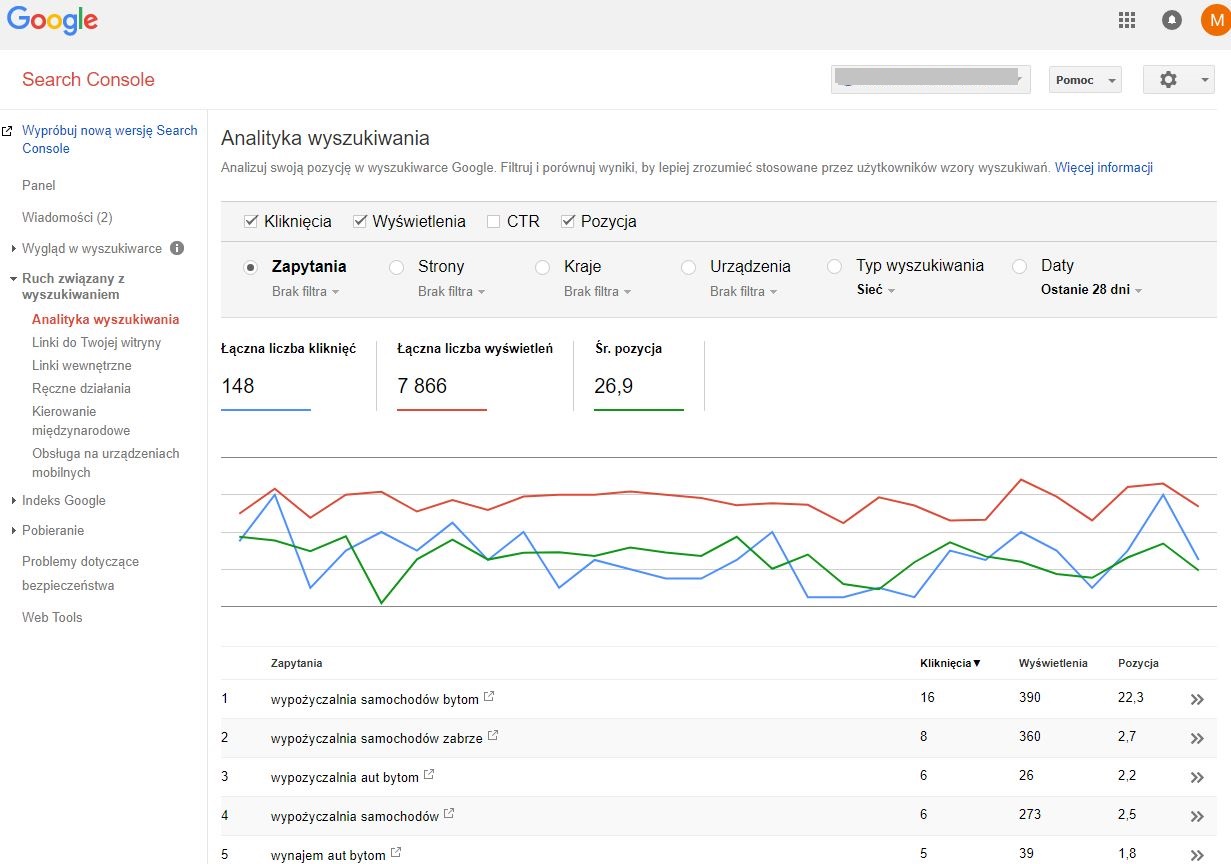Open Kierowanie międzynarodowe in sidebar
Screen dimensions: 1231x864
point(81,421)
